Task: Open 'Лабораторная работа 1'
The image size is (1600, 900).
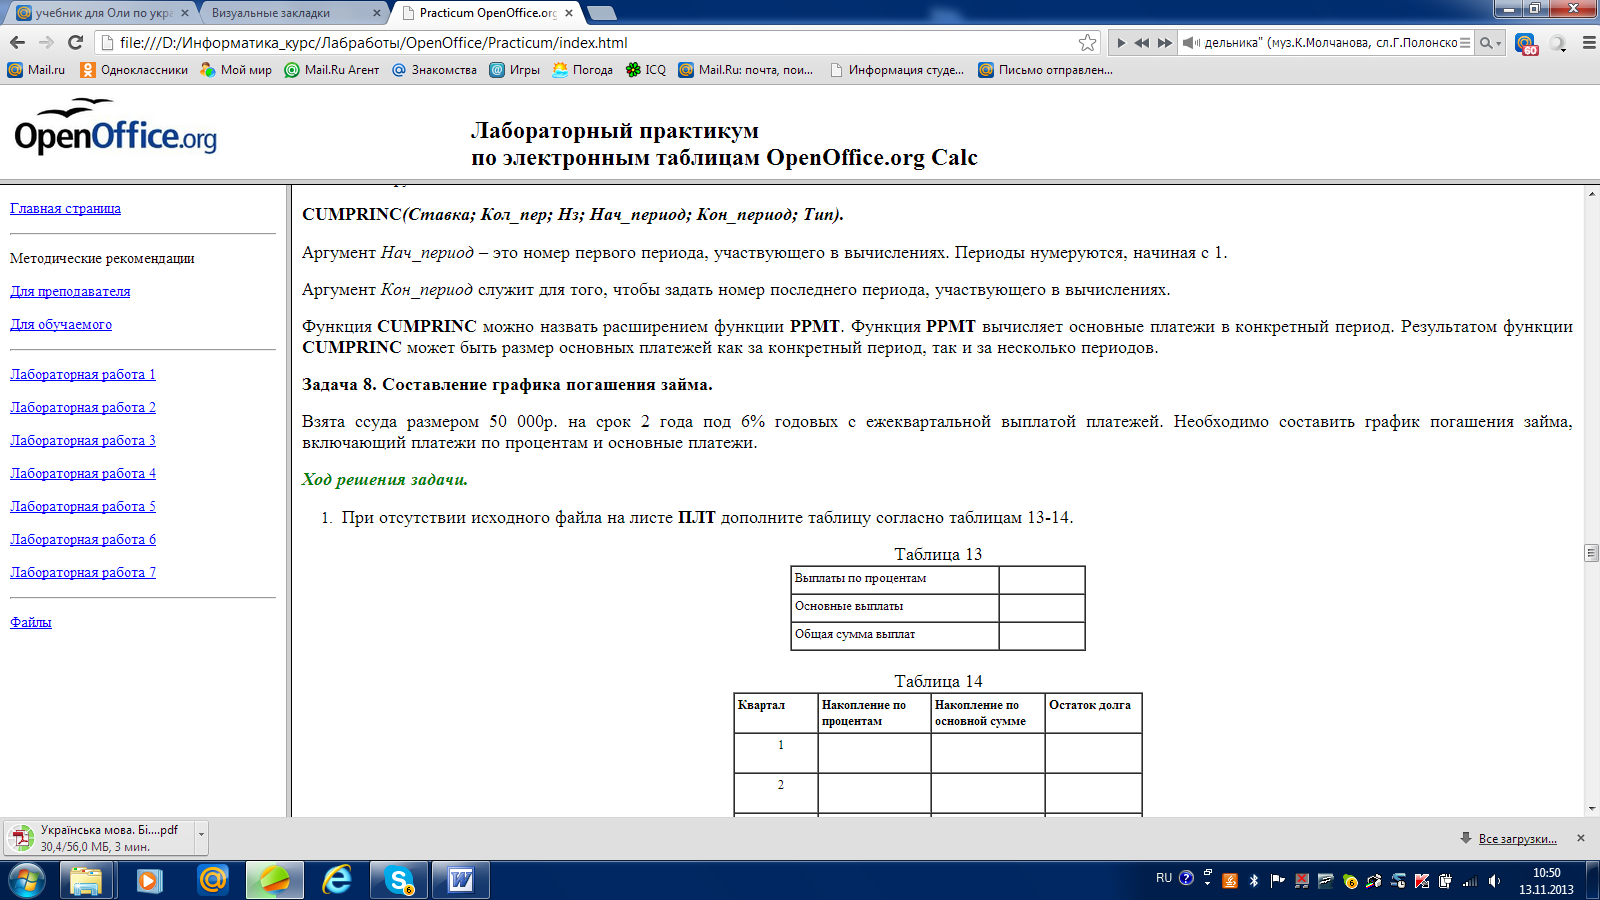Action: 83,374
